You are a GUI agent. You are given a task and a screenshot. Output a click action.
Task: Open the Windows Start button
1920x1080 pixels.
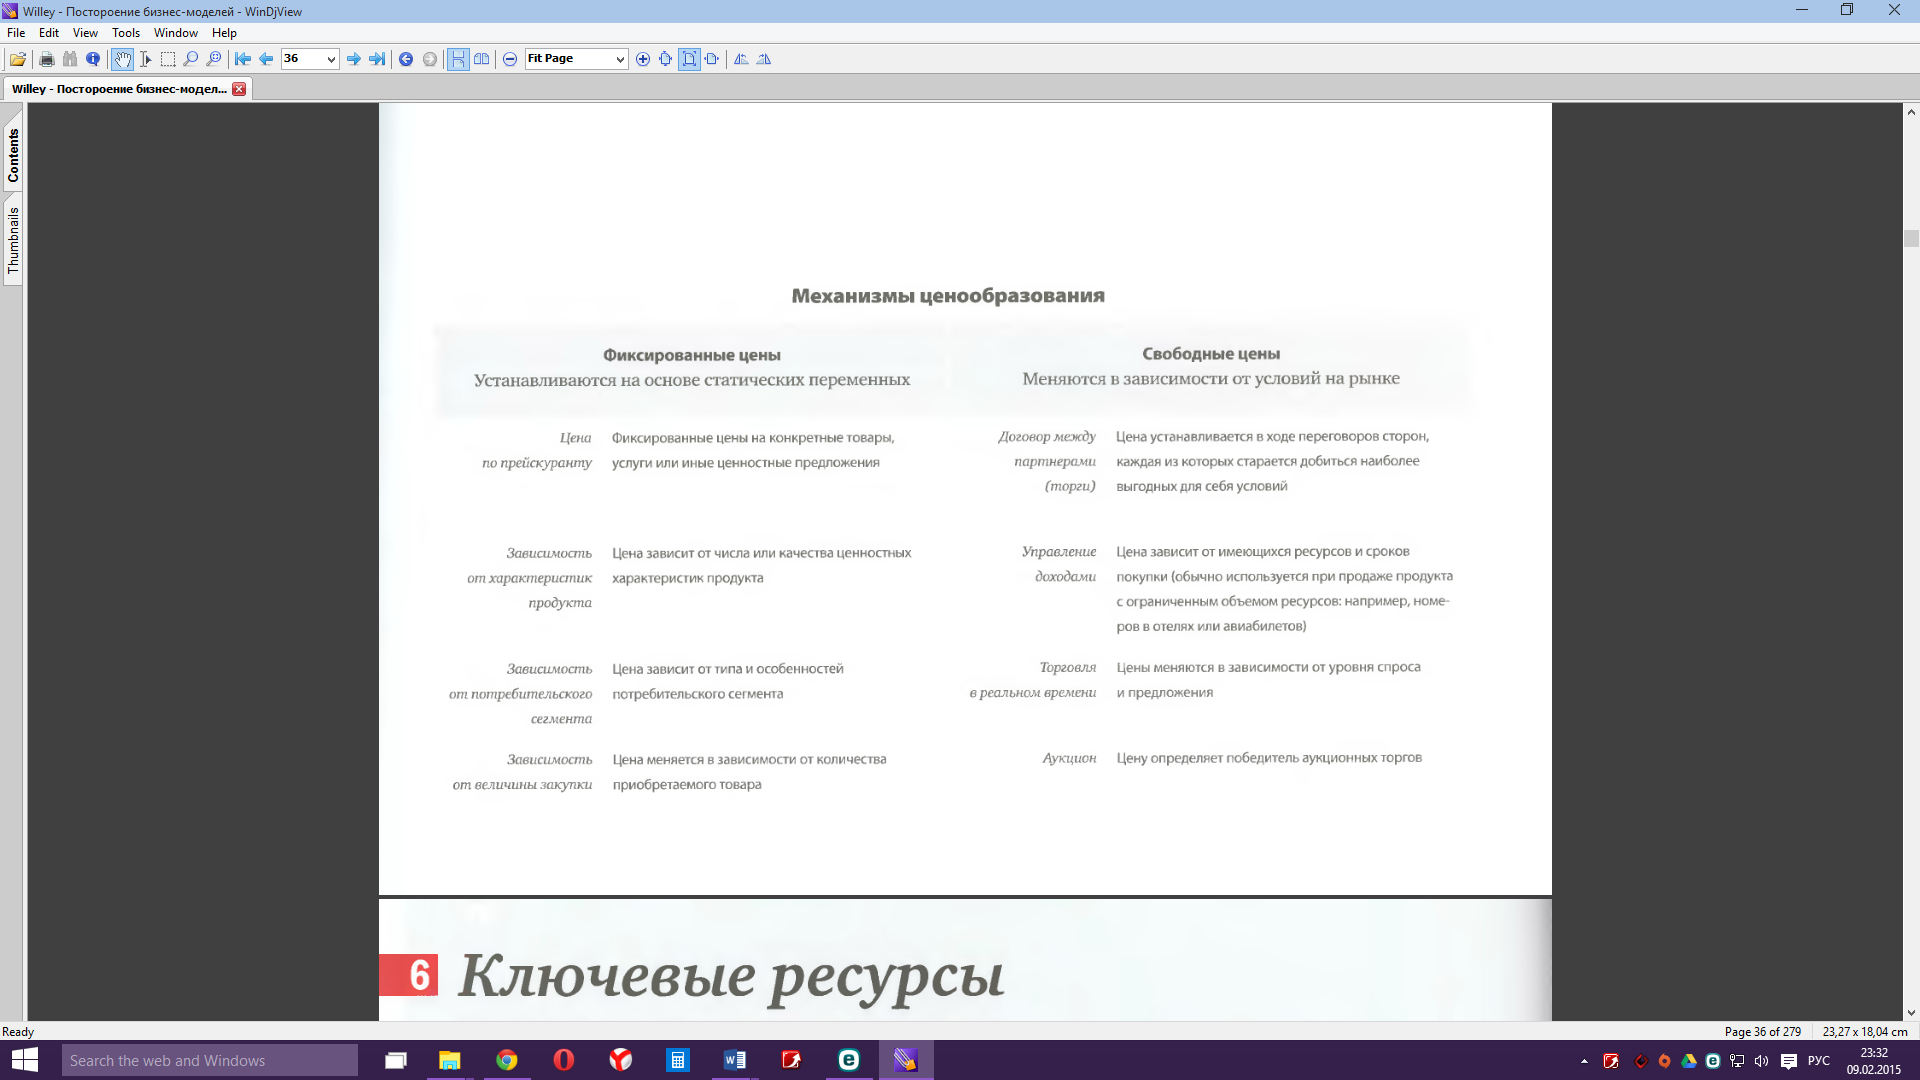click(24, 1060)
